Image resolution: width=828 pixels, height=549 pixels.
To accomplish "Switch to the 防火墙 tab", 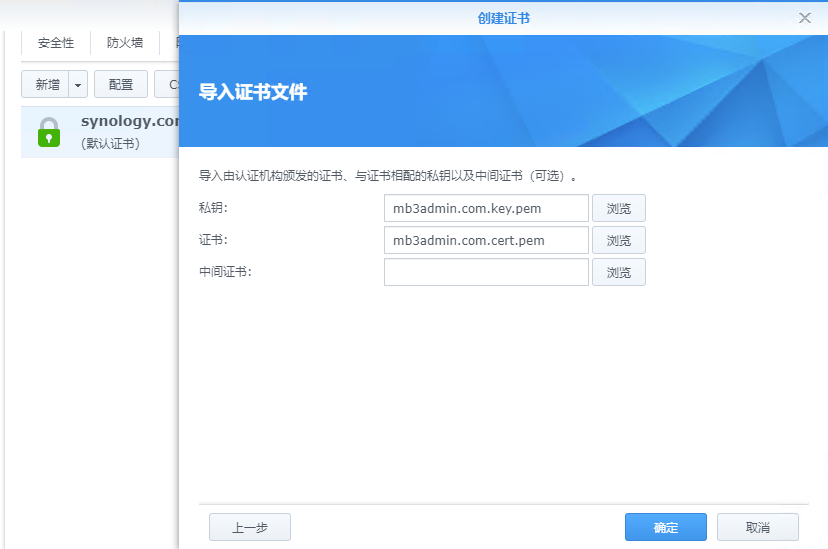I will (x=125, y=43).
